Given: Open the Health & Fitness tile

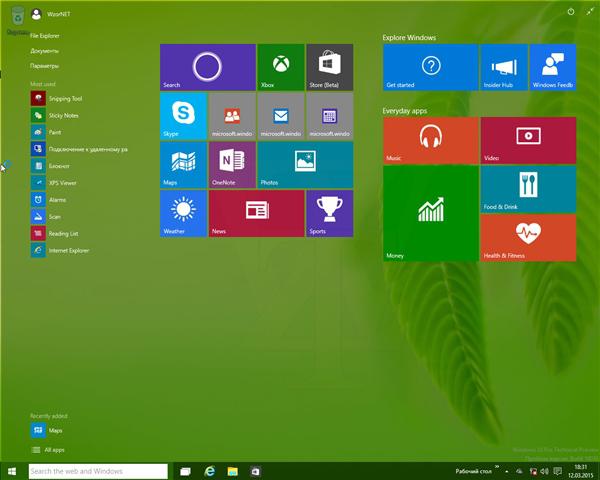Looking at the screenshot, I should (x=527, y=237).
